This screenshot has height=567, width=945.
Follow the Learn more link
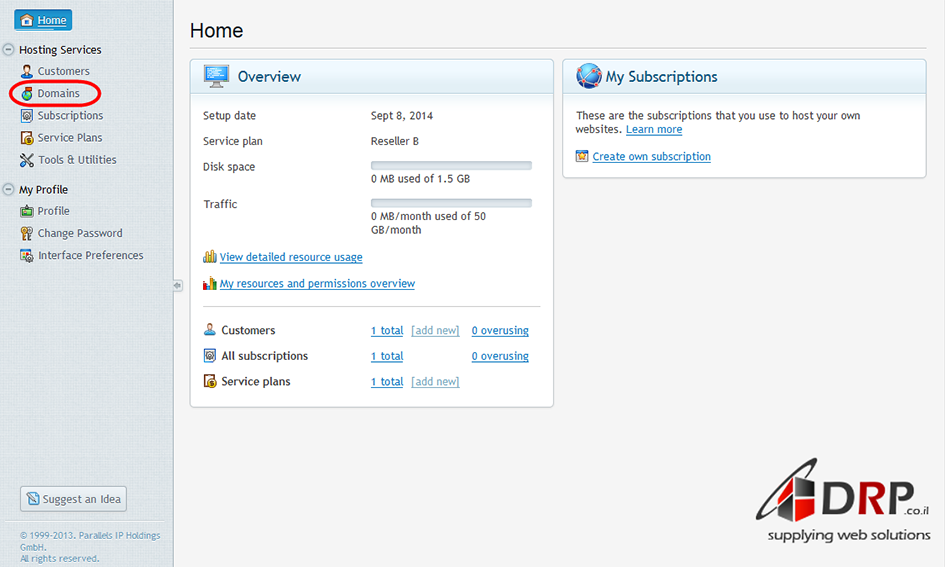tap(654, 129)
